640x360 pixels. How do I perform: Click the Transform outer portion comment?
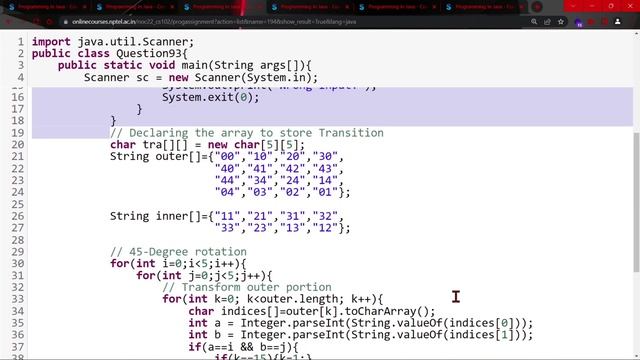click(247, 287)
